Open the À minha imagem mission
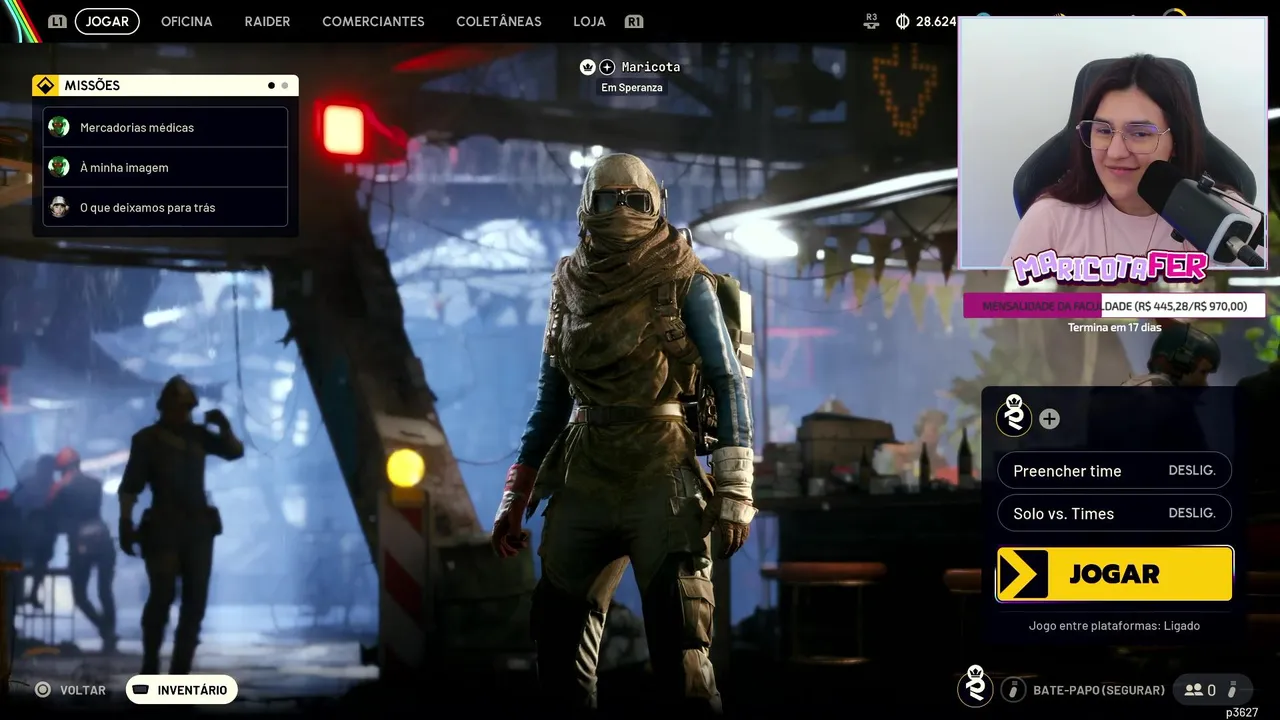Viewport: 1280px width, 720px height. (166, 167)
